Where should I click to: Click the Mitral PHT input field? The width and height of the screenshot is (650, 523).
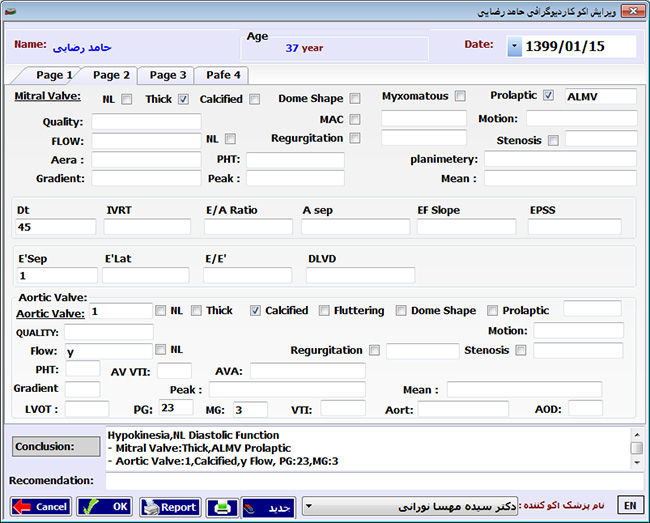point(295,160)
